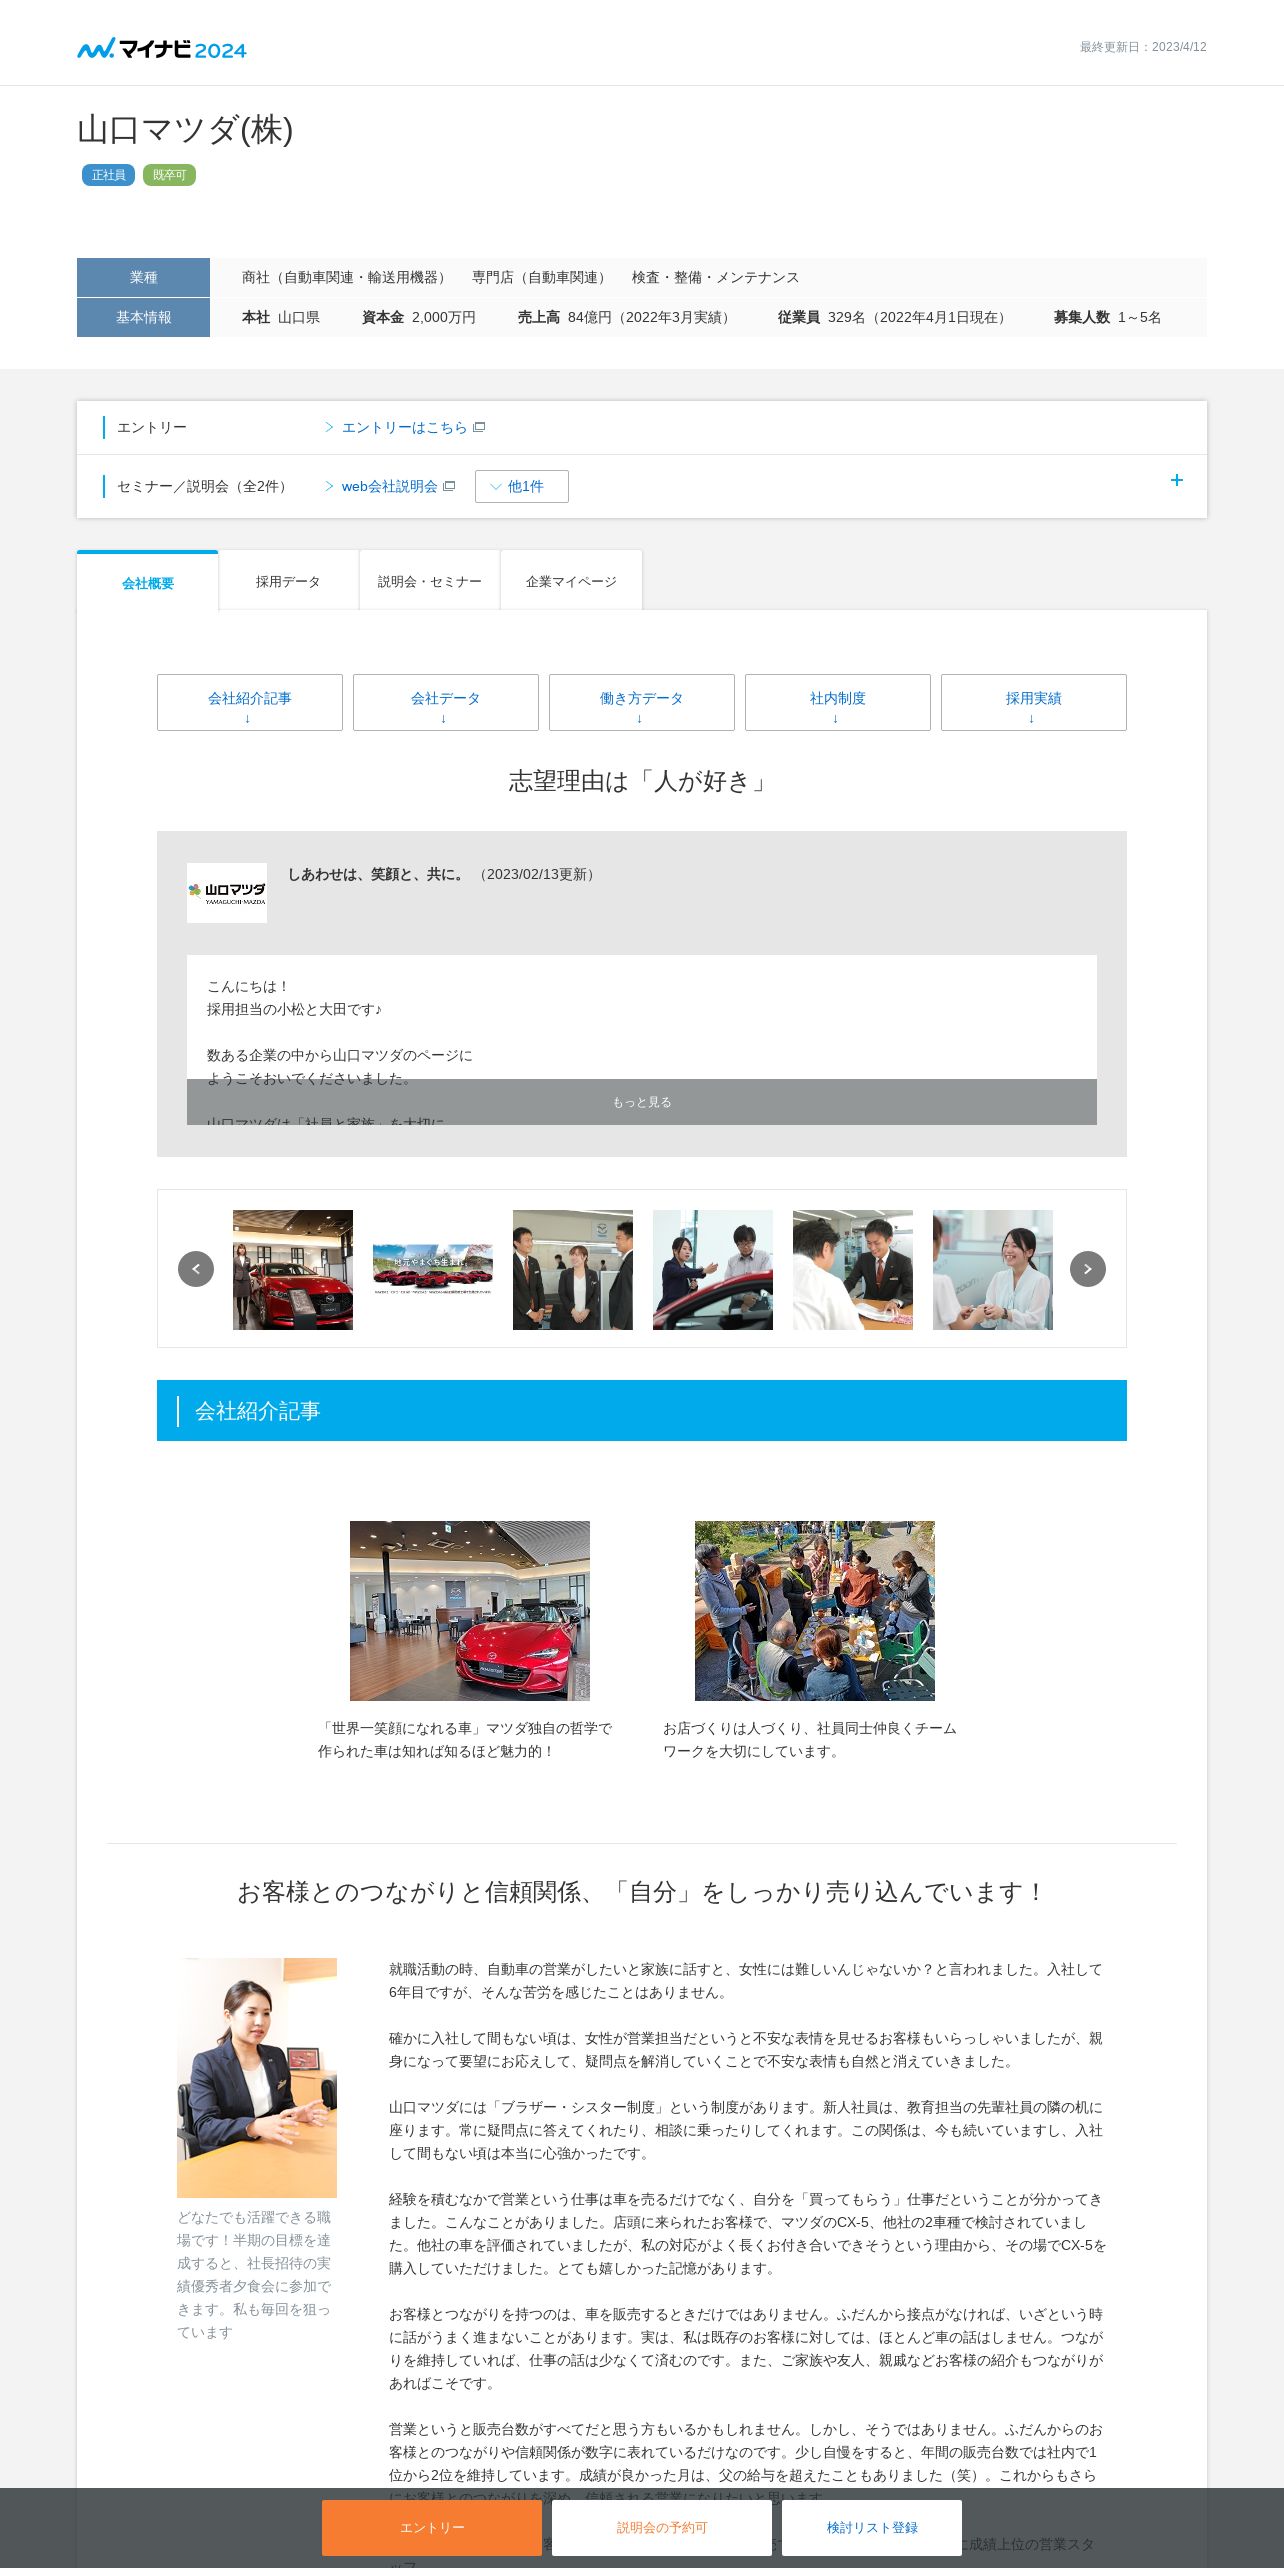Click the 検討リスト登録 button
Viewport: 1284px width, 2568px height.
872,2527
